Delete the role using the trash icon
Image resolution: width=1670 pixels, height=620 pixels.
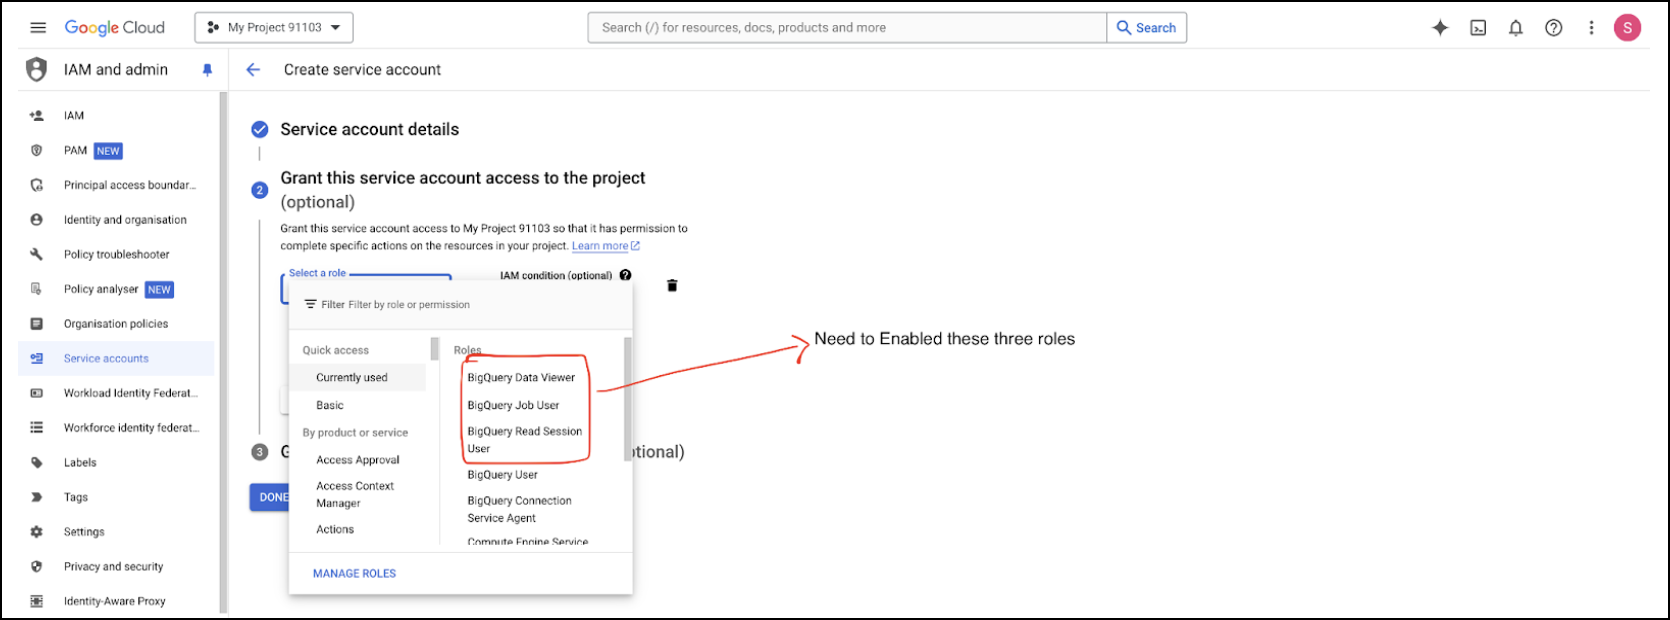(672, 286)
